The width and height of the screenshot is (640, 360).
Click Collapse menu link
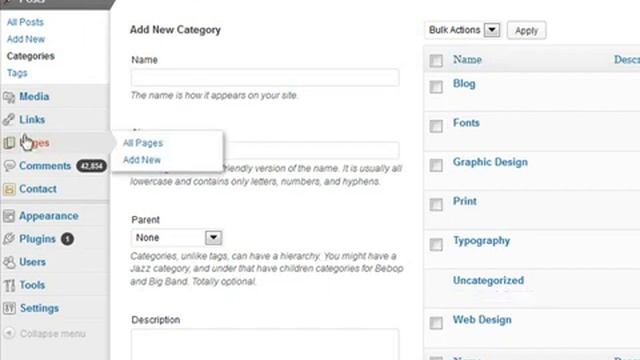pyautogui.click(x=53, y=334)
